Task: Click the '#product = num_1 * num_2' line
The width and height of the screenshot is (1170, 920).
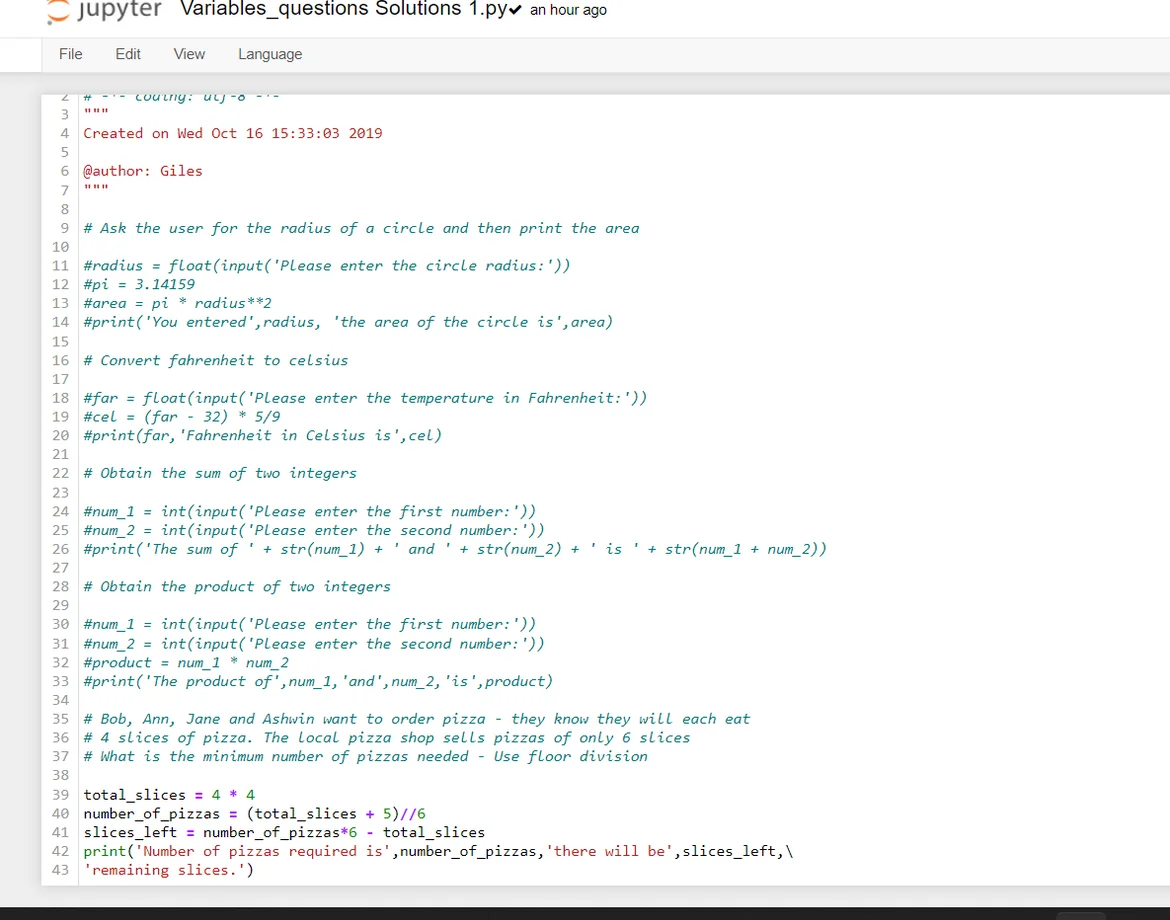Action: click(186, 662)
